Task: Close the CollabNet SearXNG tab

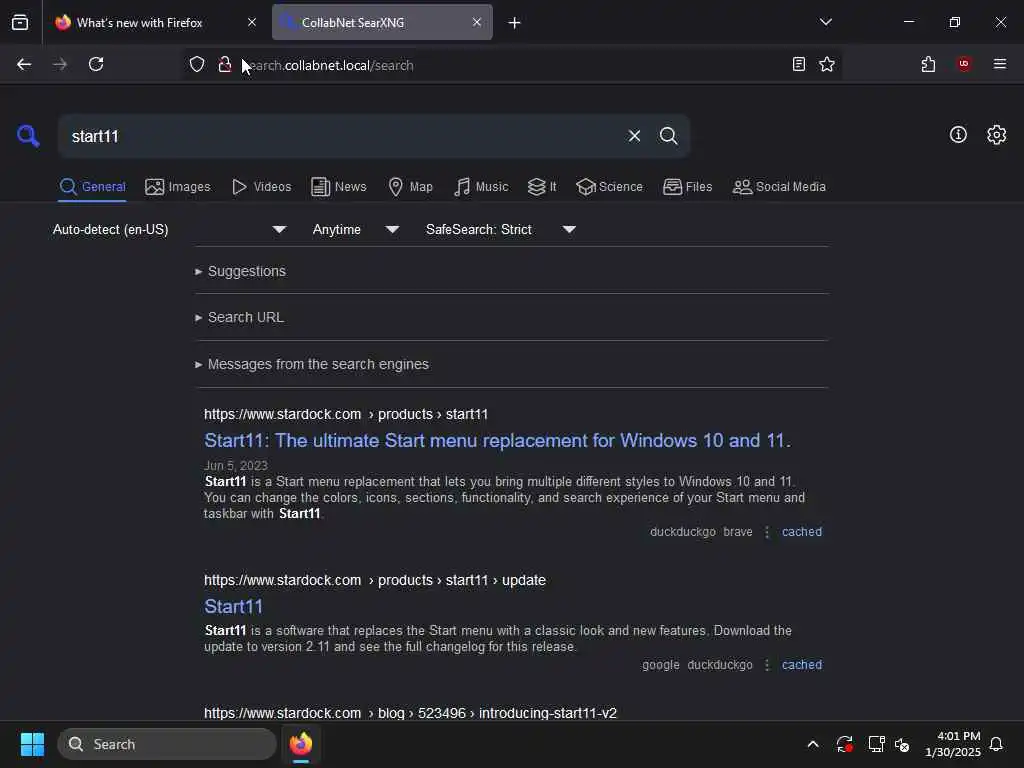Action: coord(477,22)
